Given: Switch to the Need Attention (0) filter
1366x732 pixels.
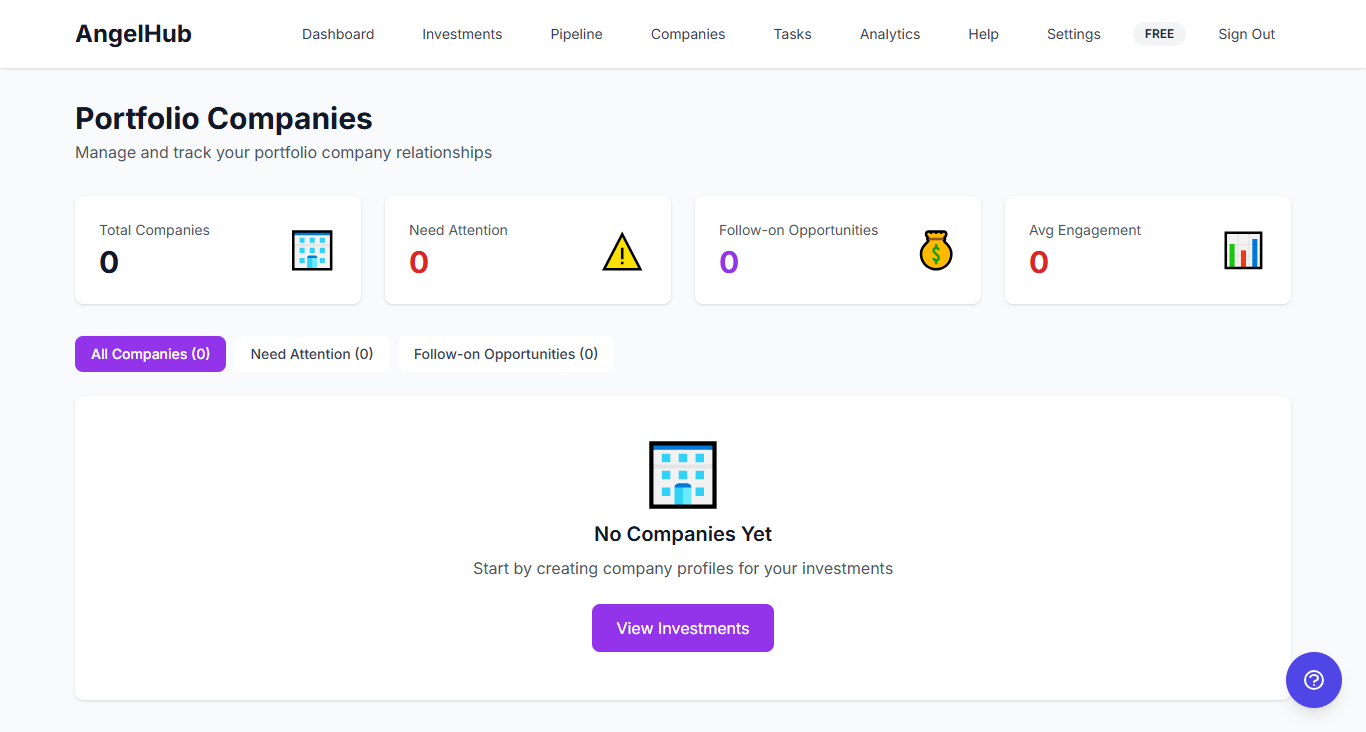Looking at the screenshot, I should pyautogui.click(x=312, y=353).
